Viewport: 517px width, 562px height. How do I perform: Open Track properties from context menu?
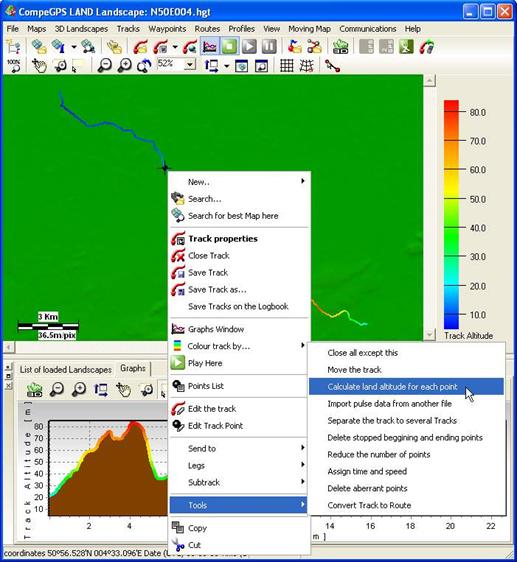click(x=239, y=239)
